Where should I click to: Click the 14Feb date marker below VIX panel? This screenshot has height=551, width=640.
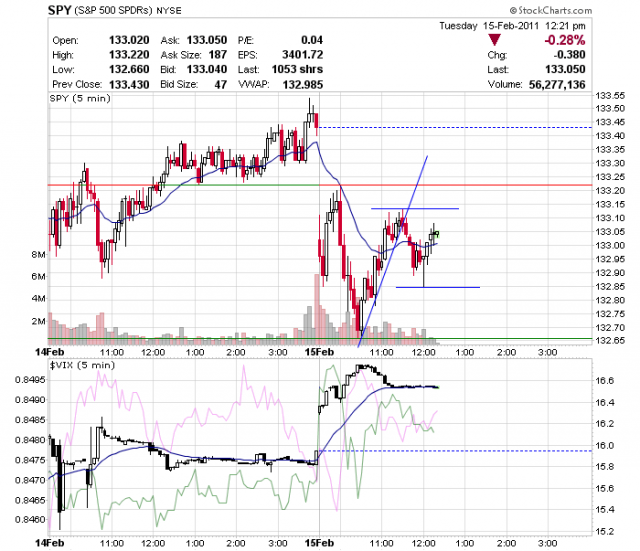pos(50,543)
